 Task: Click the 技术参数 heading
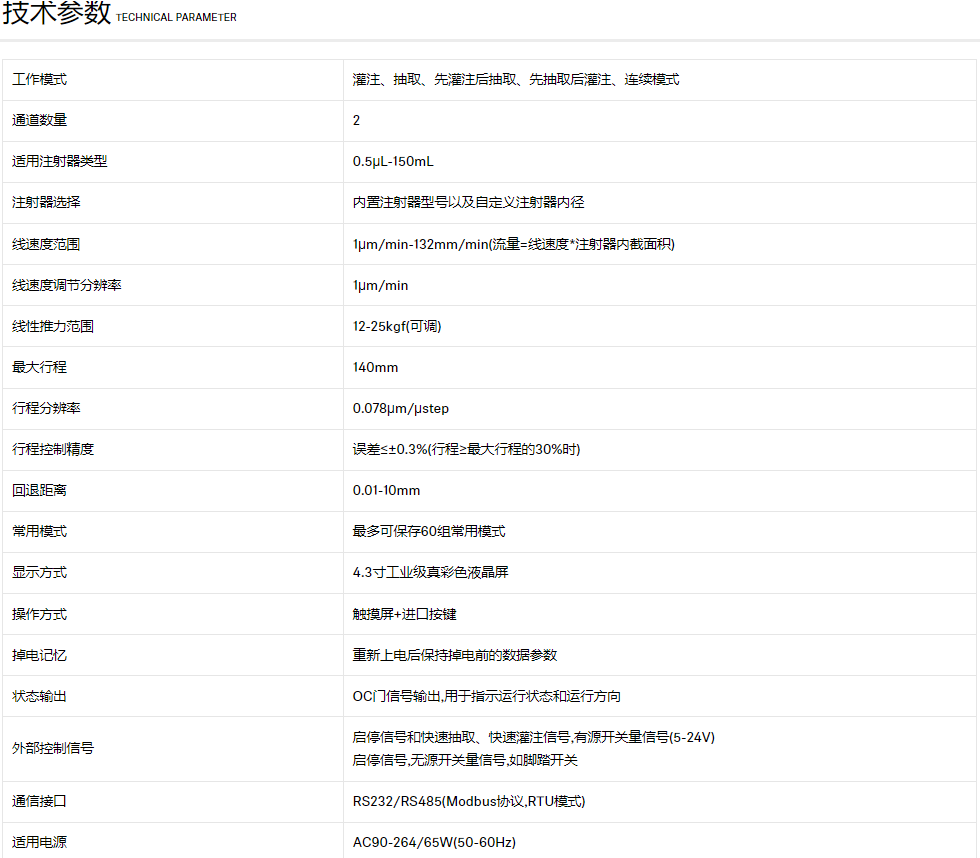coord(56,14)
